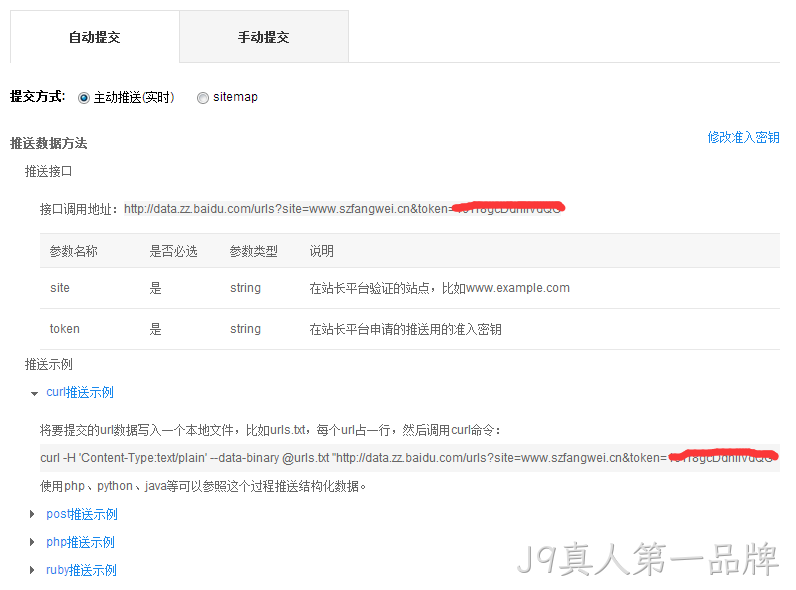The height and width of the screenshot is (590, 796).
Task: Click the 参数名称 column header
Action: click(74, 251)
